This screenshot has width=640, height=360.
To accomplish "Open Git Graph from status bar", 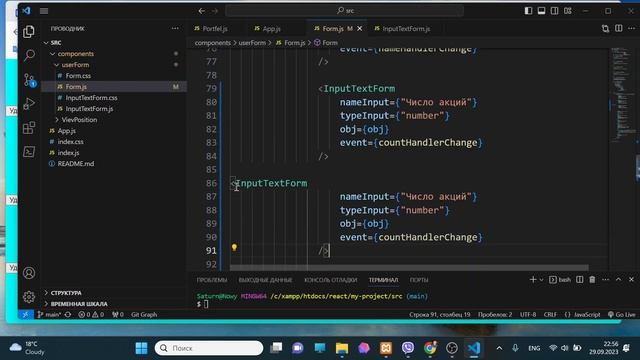I will (144, 315).
